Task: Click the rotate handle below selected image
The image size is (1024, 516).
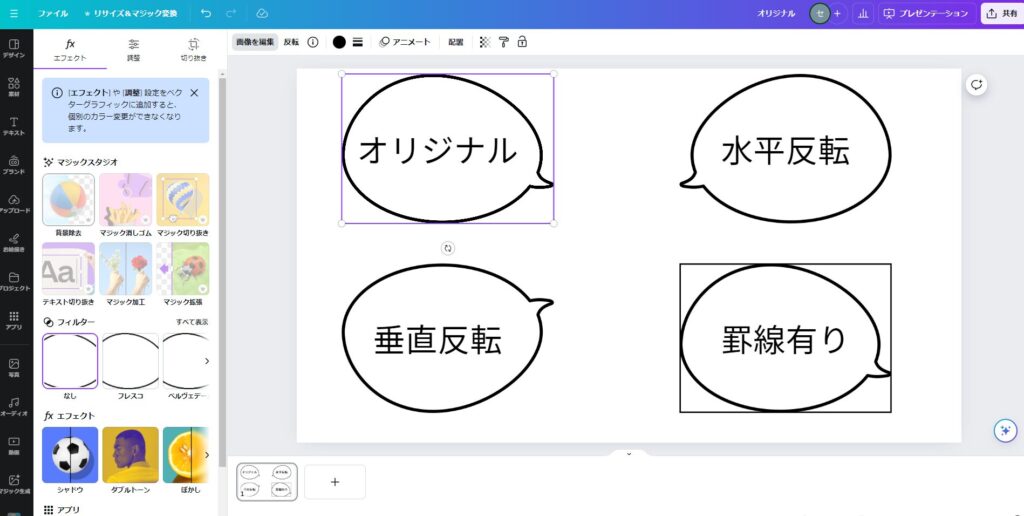Action: (x=448, y=248)
